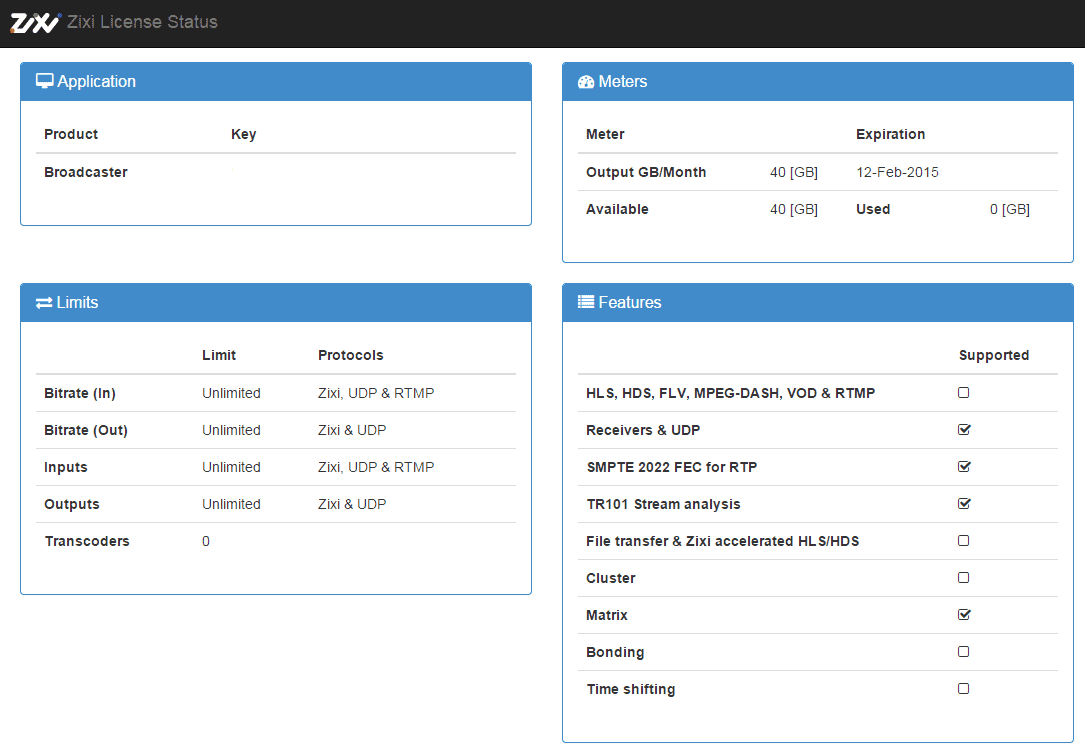Toggle the TR101 Stream analysis checkbox

964,504
